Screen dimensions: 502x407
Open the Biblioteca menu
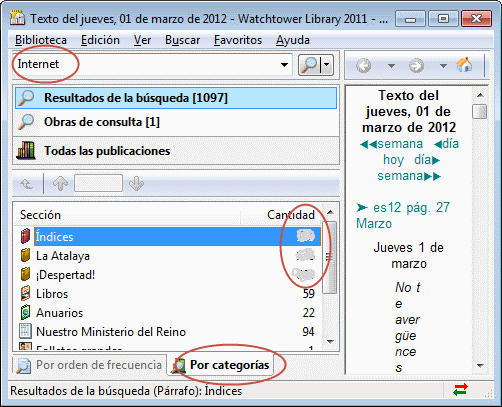[x=41, y=40]
